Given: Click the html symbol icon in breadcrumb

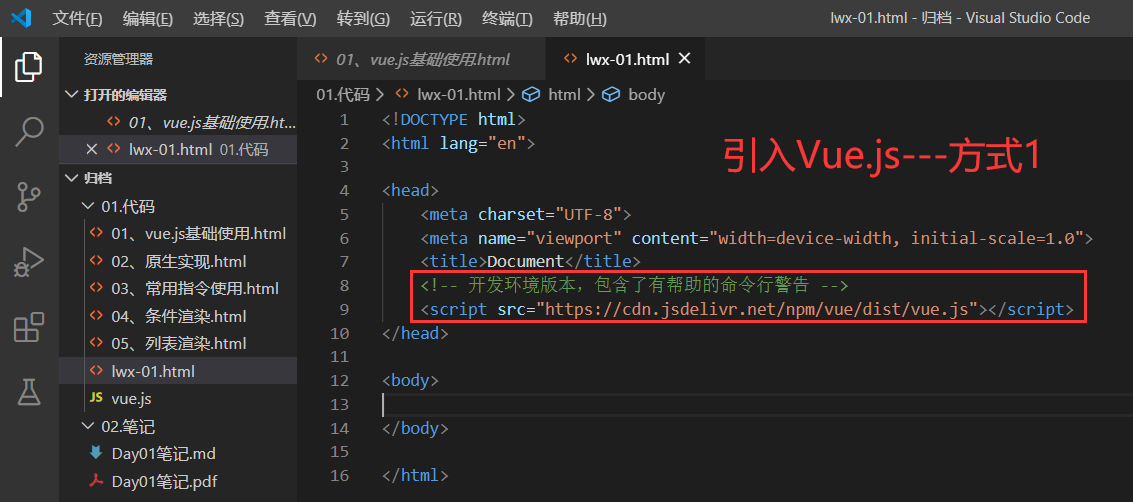Looking at the screenshot, I should click(532, 95).
